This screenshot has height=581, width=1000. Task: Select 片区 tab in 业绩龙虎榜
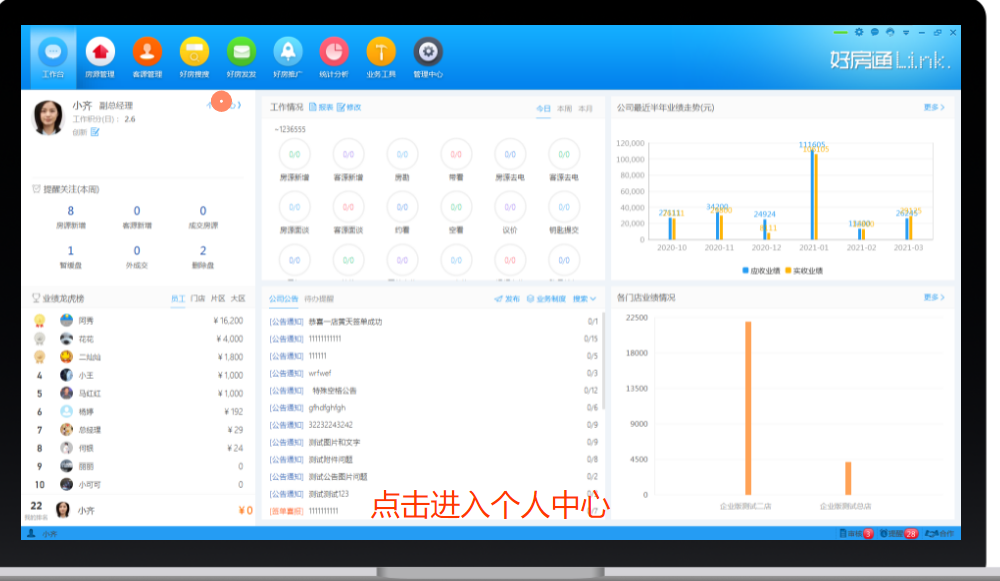(x=218, y=298)
